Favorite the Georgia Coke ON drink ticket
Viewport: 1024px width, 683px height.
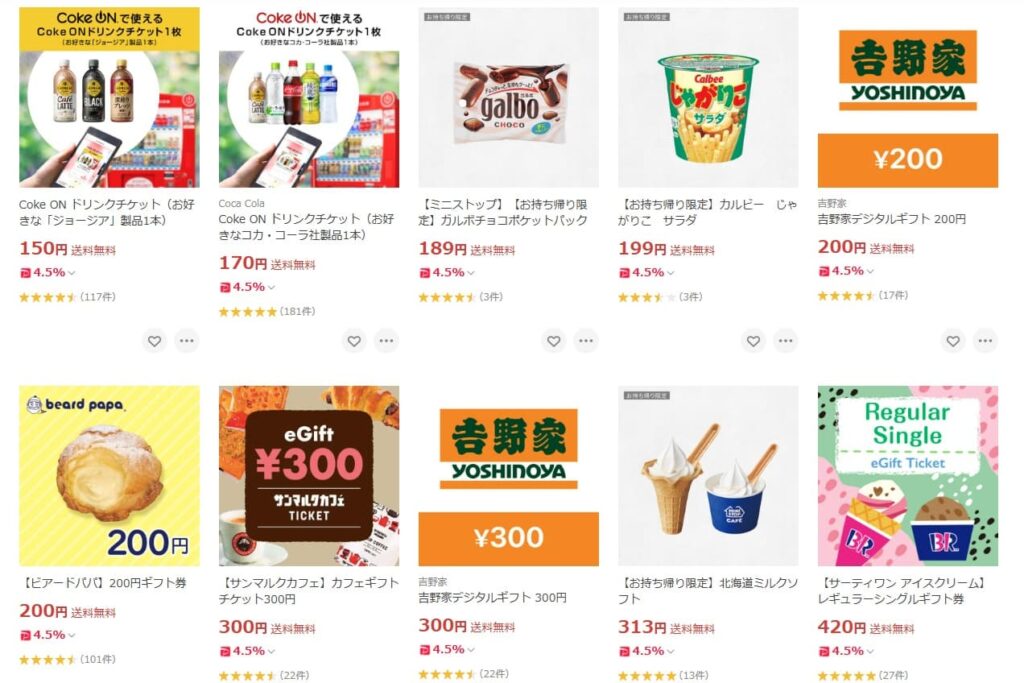tap(154, 341)
